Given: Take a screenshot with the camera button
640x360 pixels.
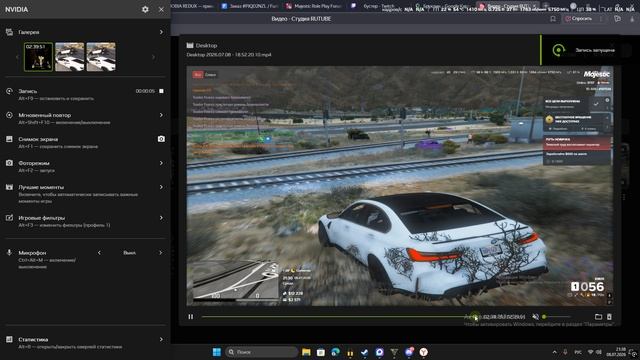Looking at the screenshot, I should click(161, 139).
